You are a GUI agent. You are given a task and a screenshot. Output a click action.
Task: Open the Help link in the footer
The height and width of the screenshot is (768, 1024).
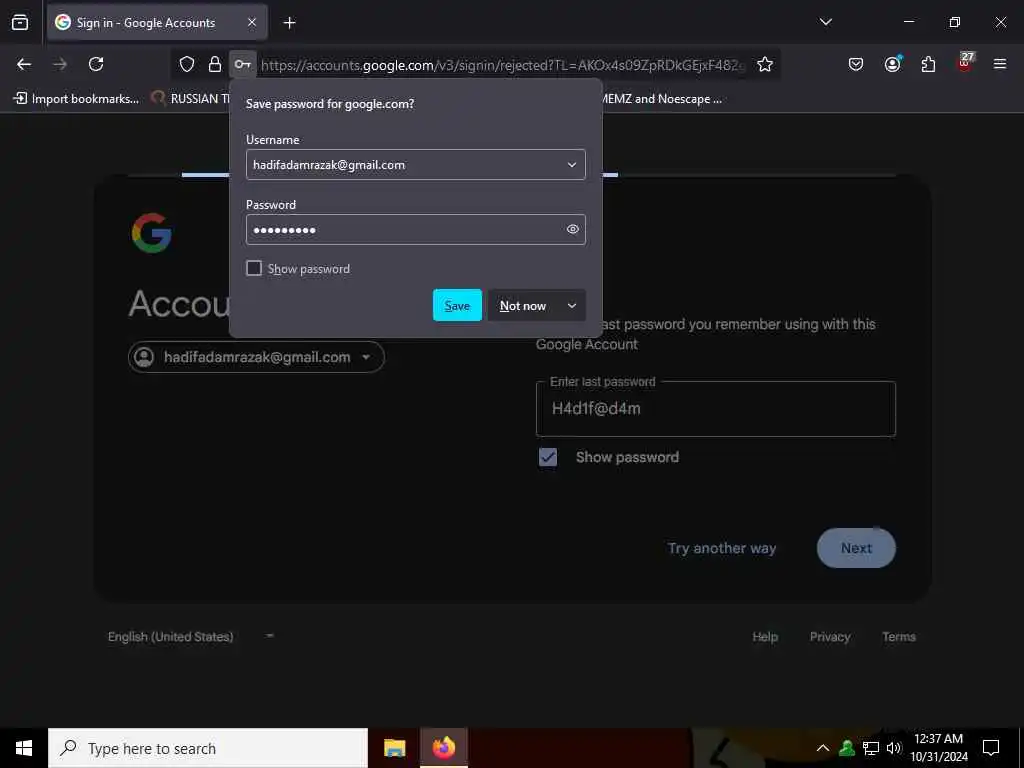pyautogui.click(x=765, y=637)
